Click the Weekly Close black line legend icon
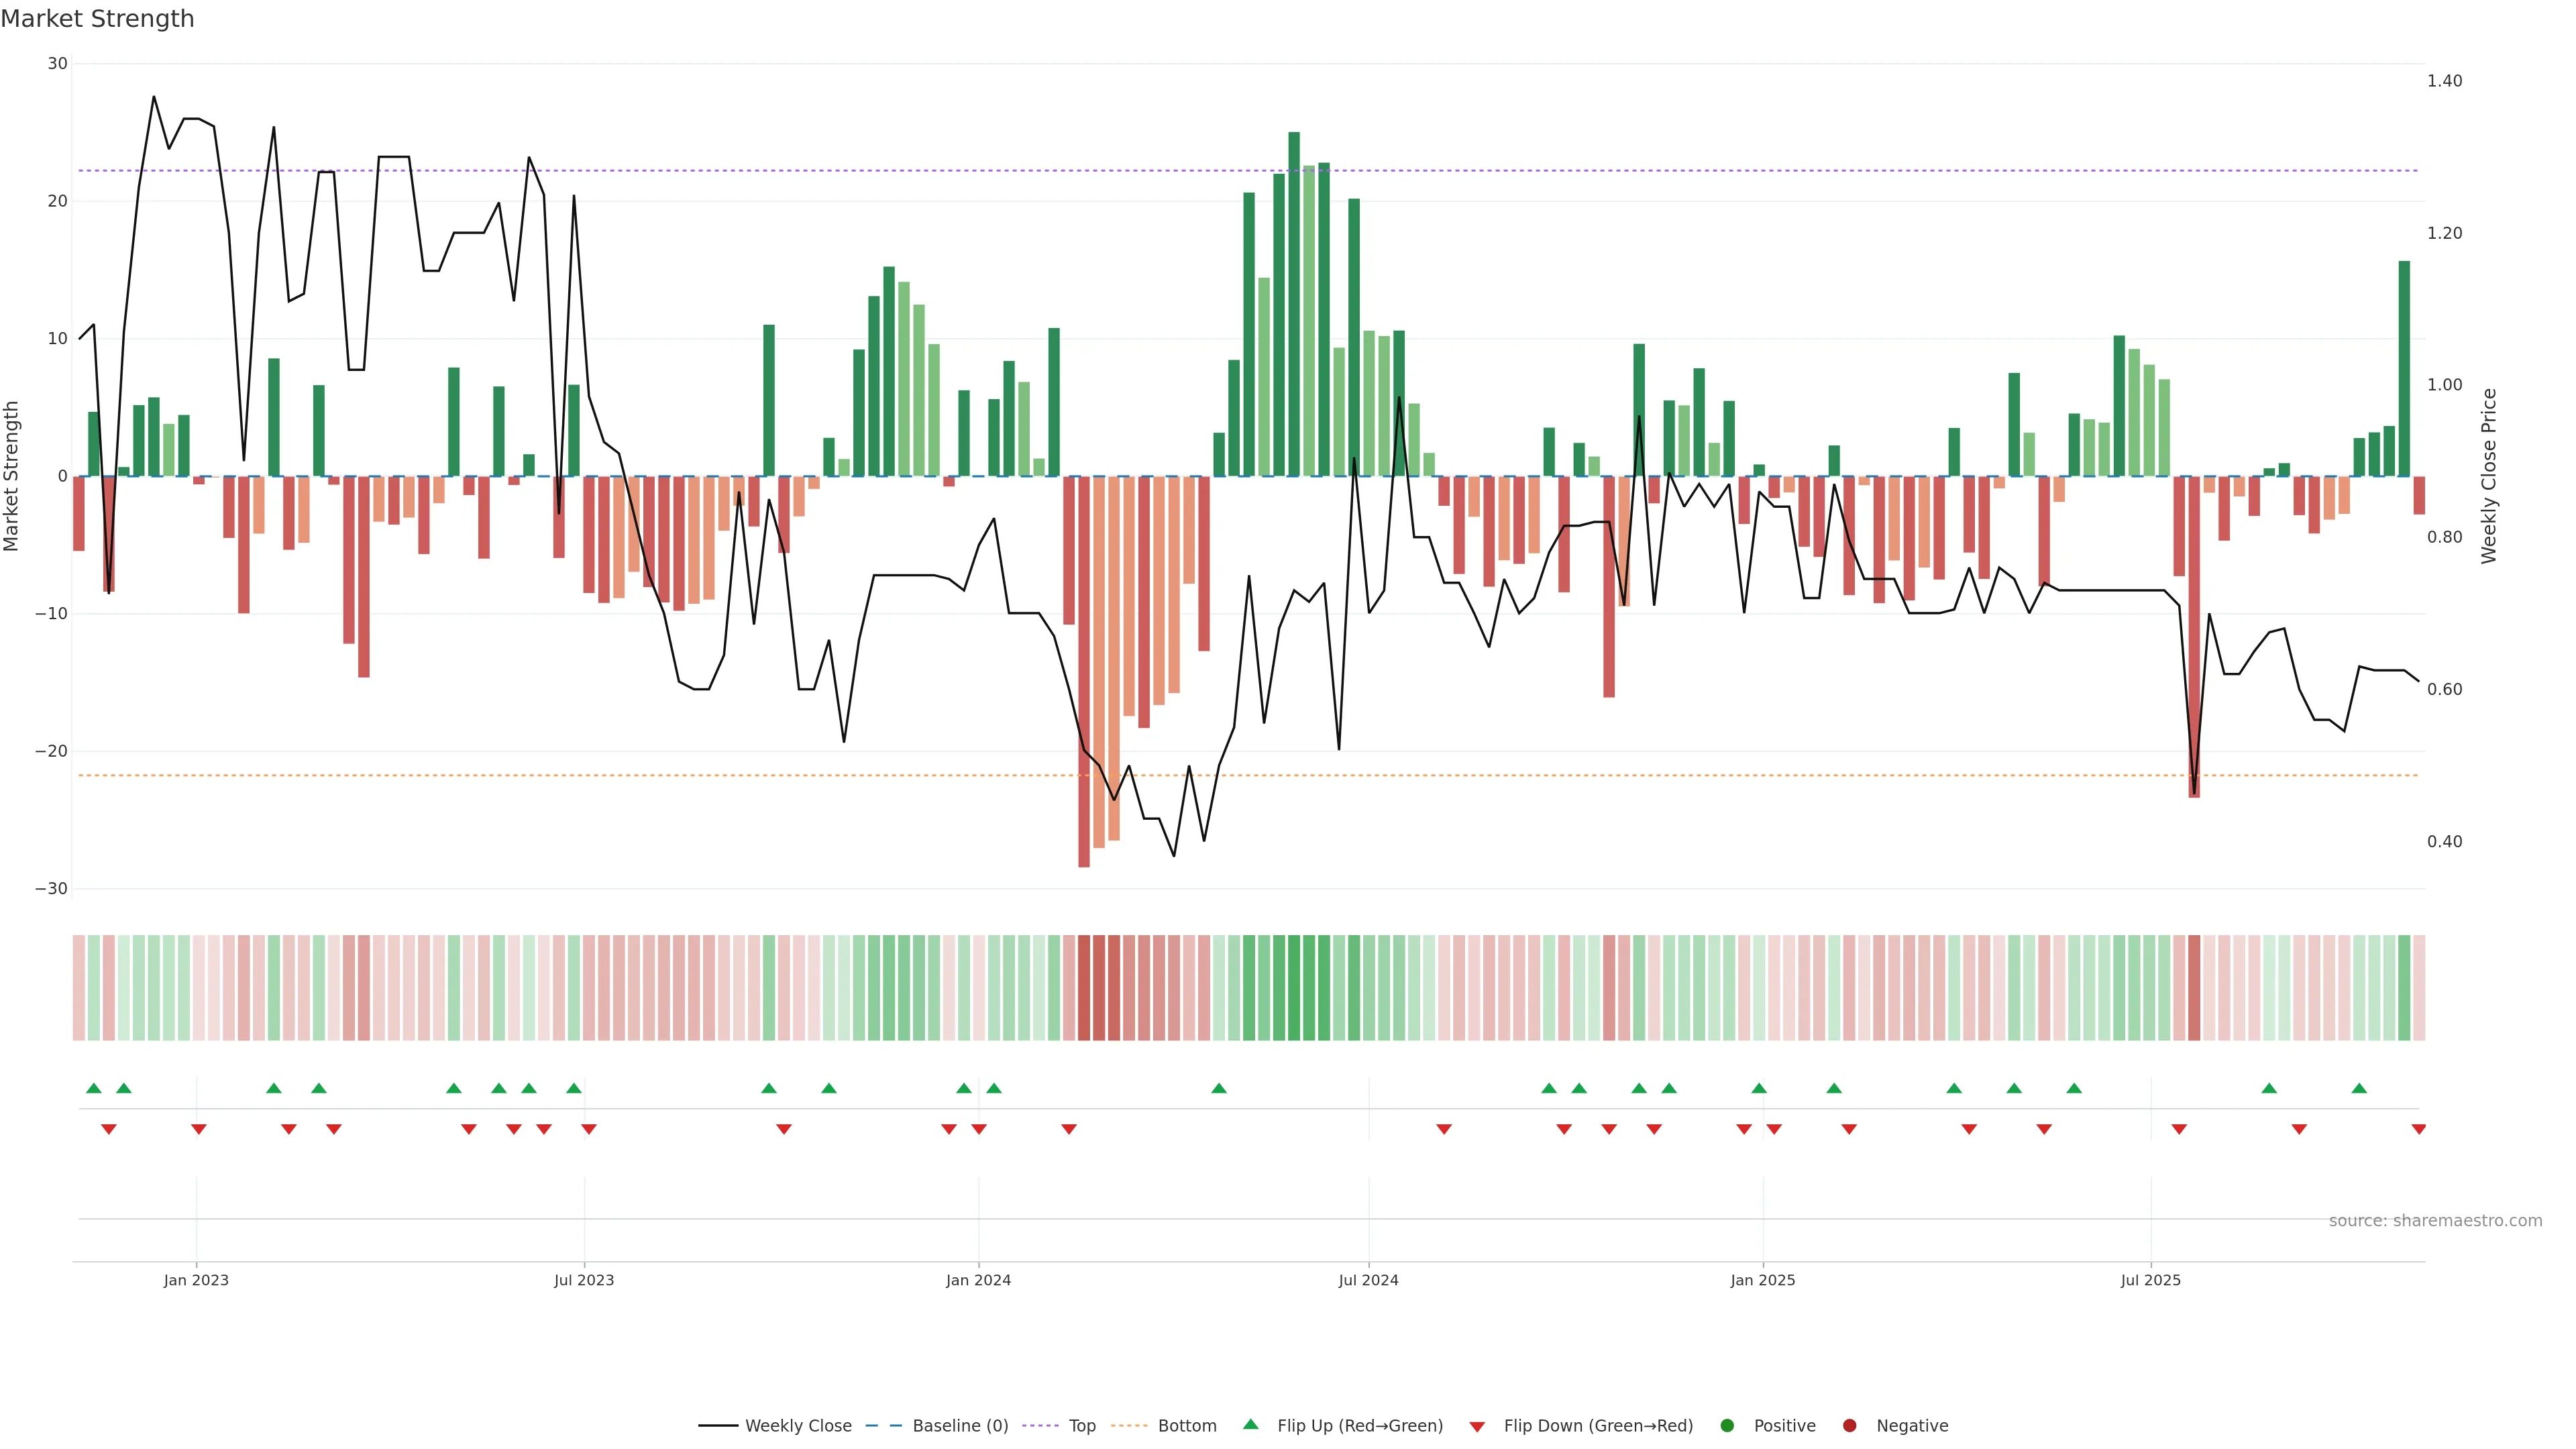The width and height of the screenshot is (2576, 1449). pos(718,1425)
